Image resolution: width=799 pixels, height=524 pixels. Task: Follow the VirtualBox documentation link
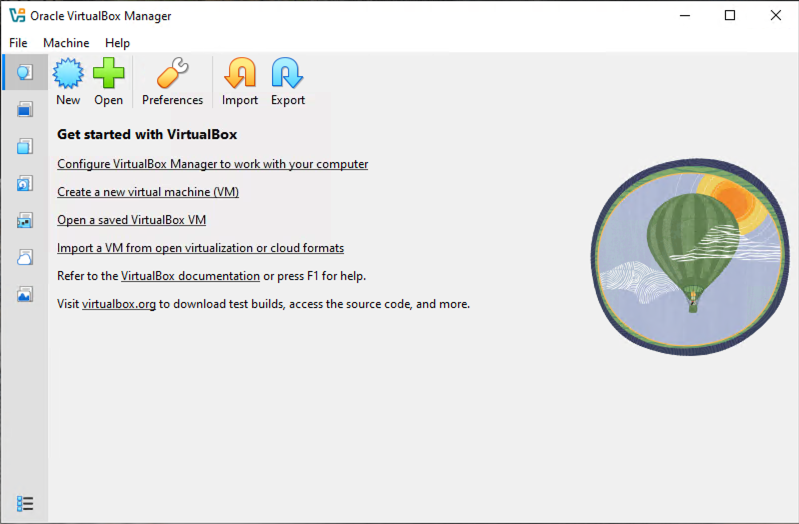pyautogui.click(x=190, y=276)
